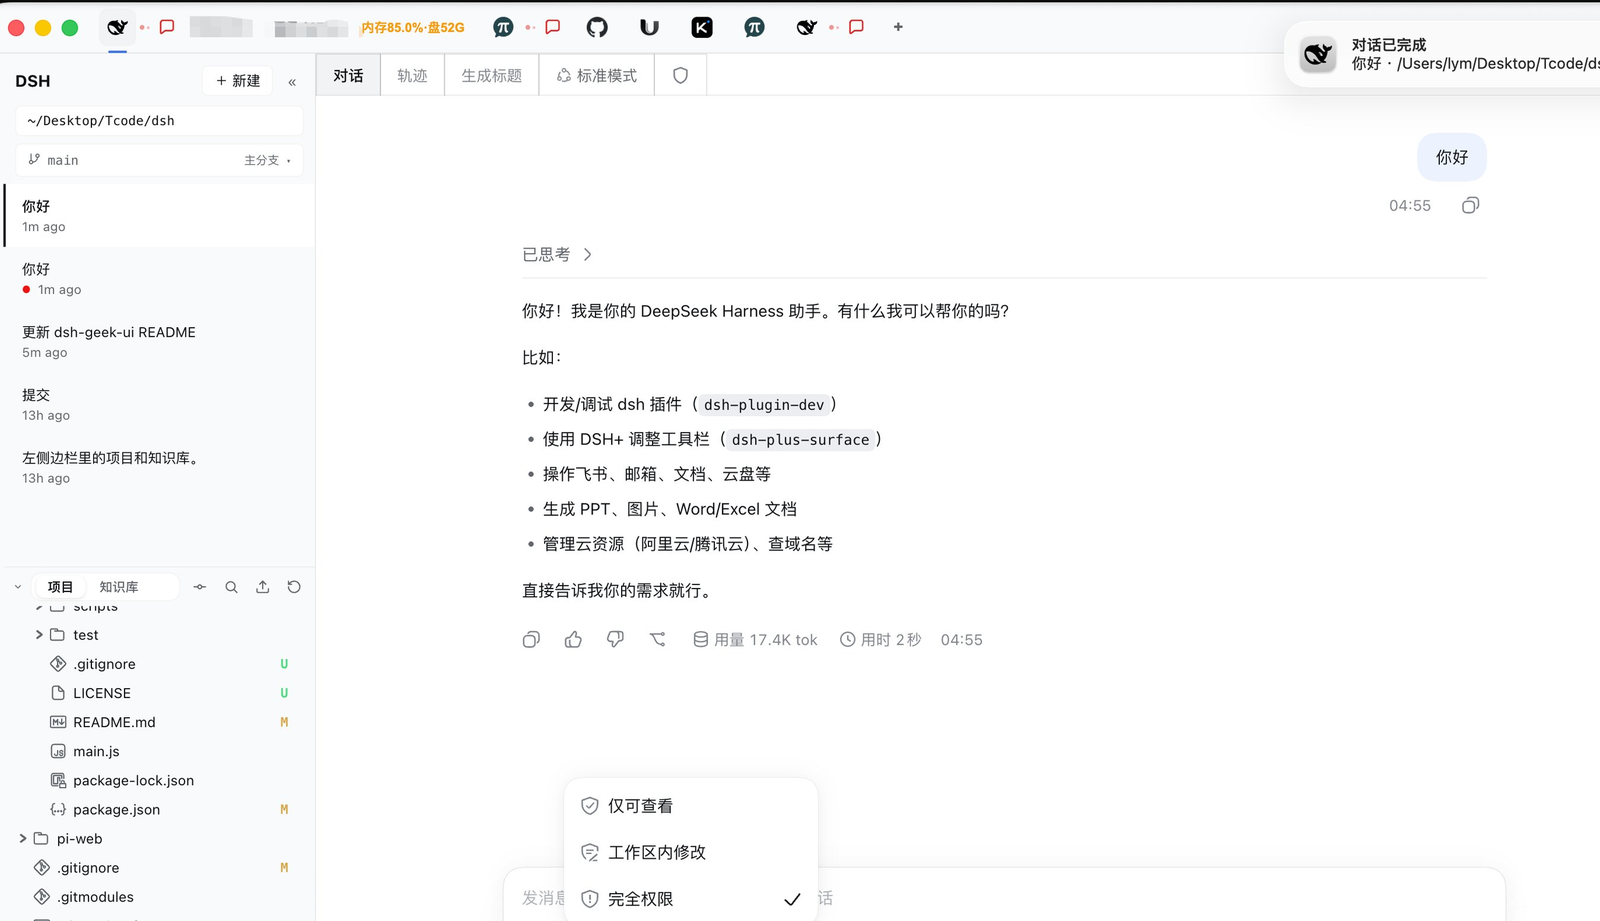The width and height of the screenshot is (1600, 921).
Task: Click the commit graph icon in project panel
Action: [200, 587]
